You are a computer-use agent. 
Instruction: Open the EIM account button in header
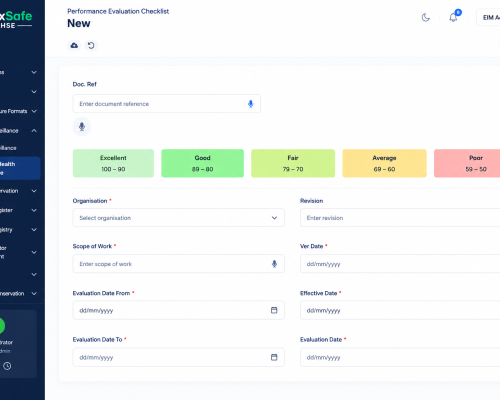488,17
